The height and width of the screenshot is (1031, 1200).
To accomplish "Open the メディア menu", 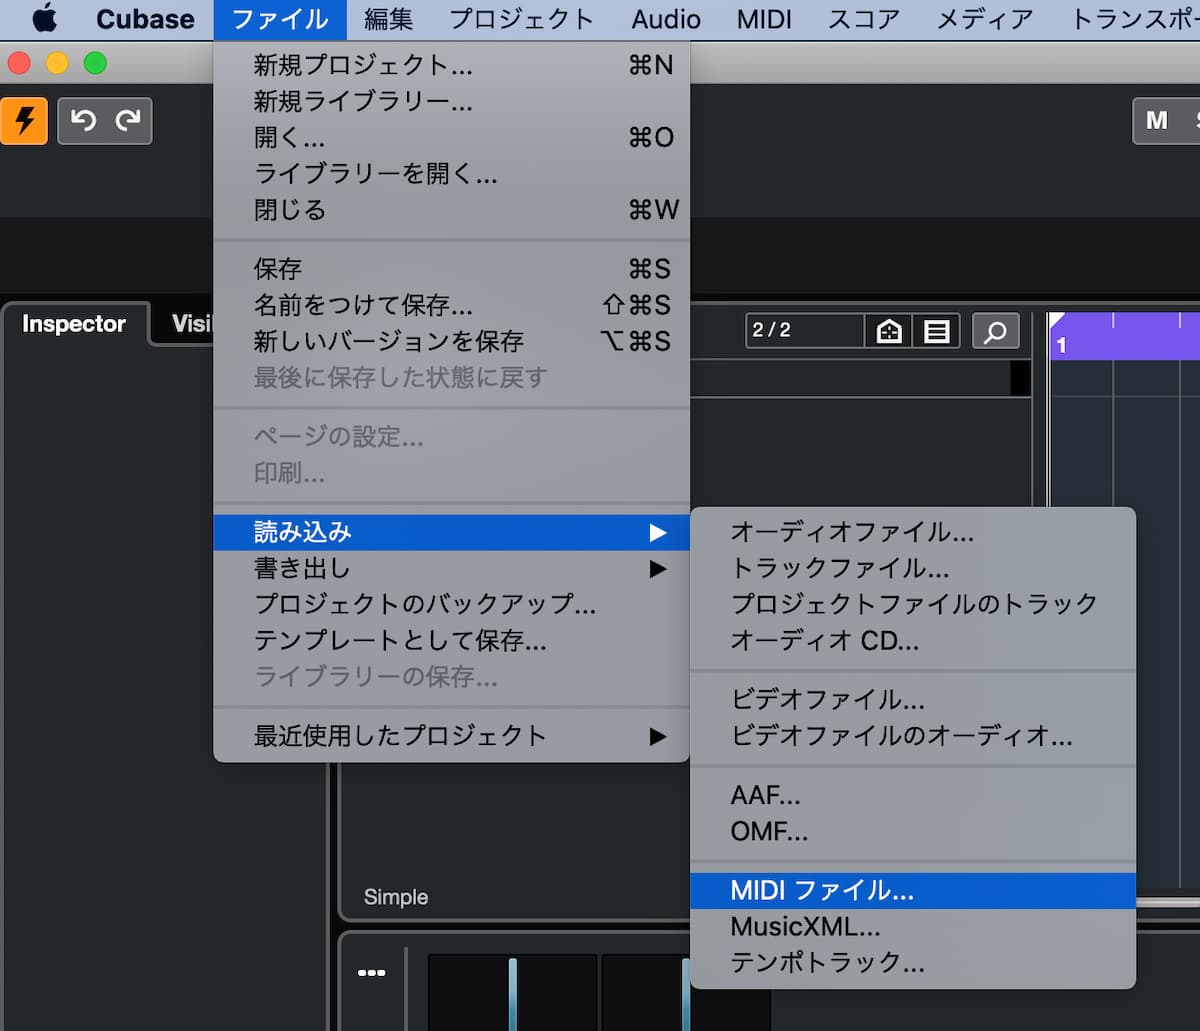I will [x=985, y=19].
